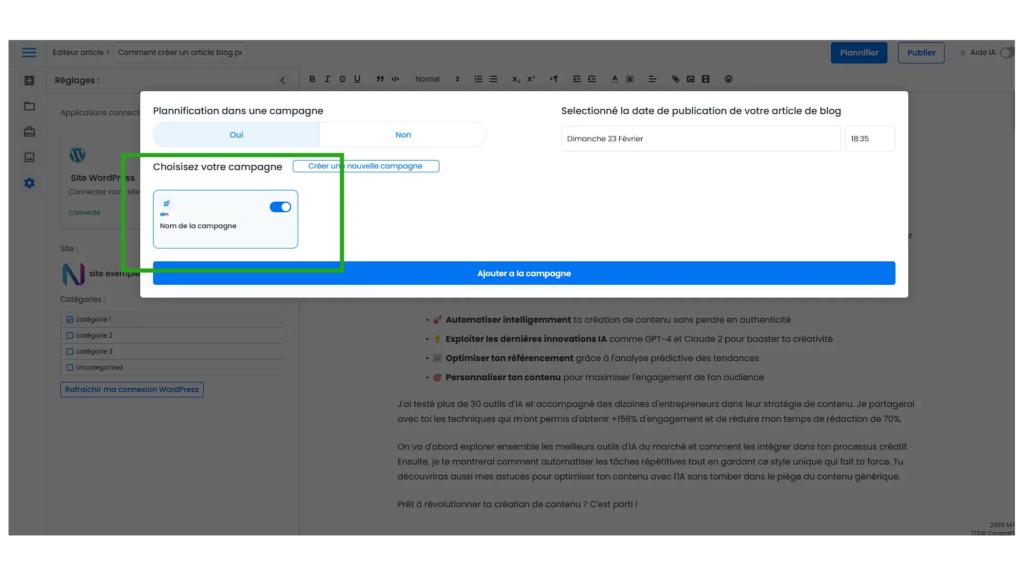The width and height of the screenshot is (1024, 576).
Task: Open the Normal heading style dropdown
Action: (437, 79)
